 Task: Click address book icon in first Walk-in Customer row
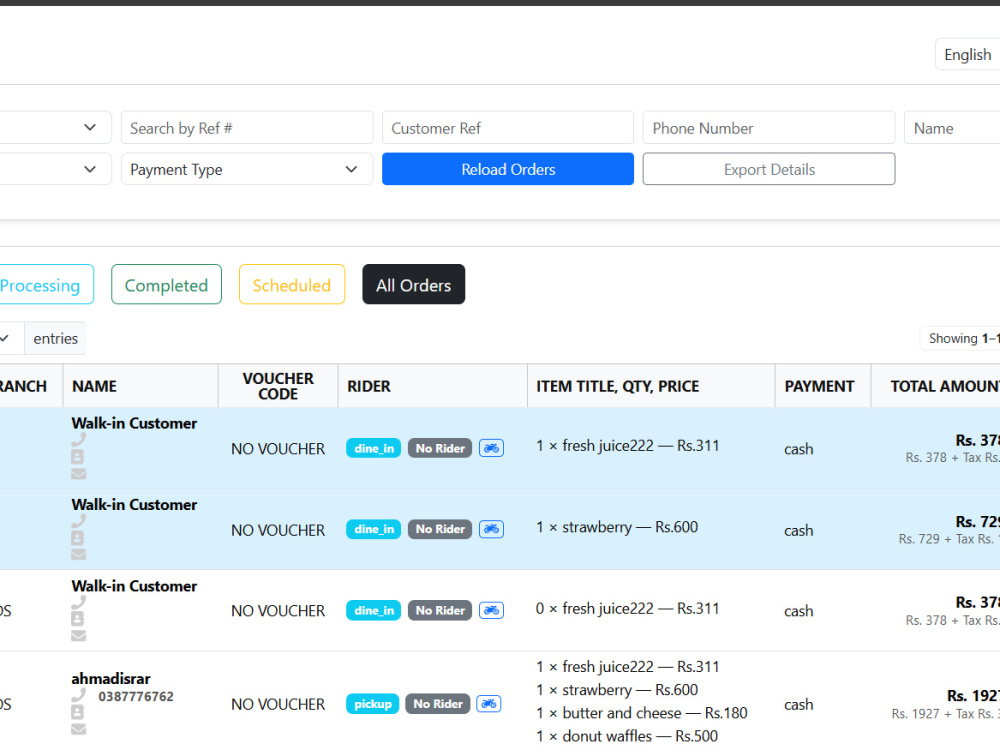(78, 457)
